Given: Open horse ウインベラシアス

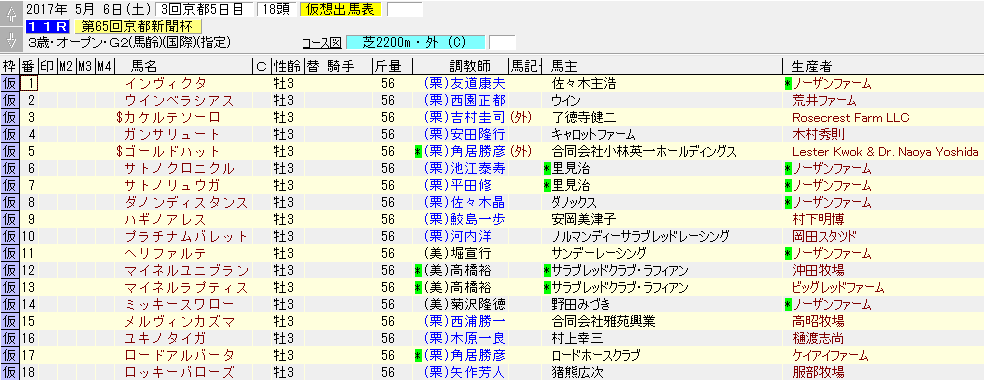Looking at the screenshot, I should click(179, 100).
